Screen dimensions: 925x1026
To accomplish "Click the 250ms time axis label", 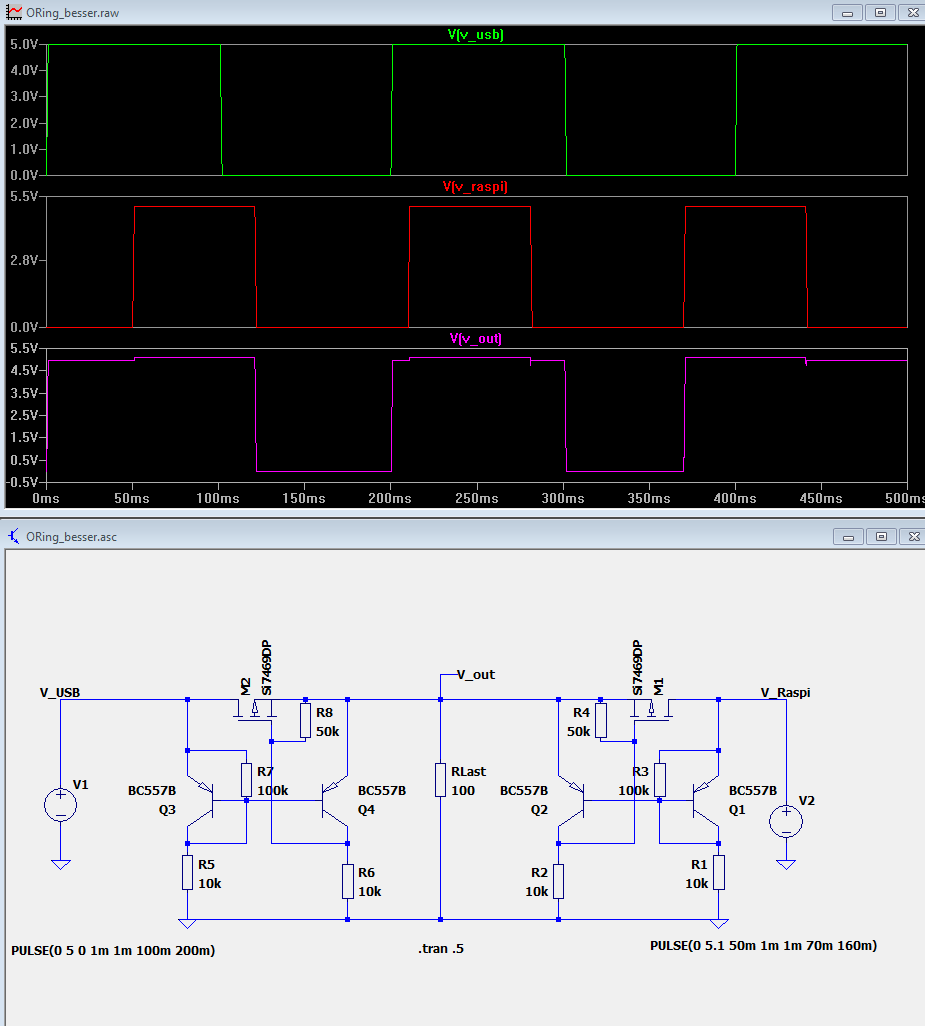I will tap(476, 499).
